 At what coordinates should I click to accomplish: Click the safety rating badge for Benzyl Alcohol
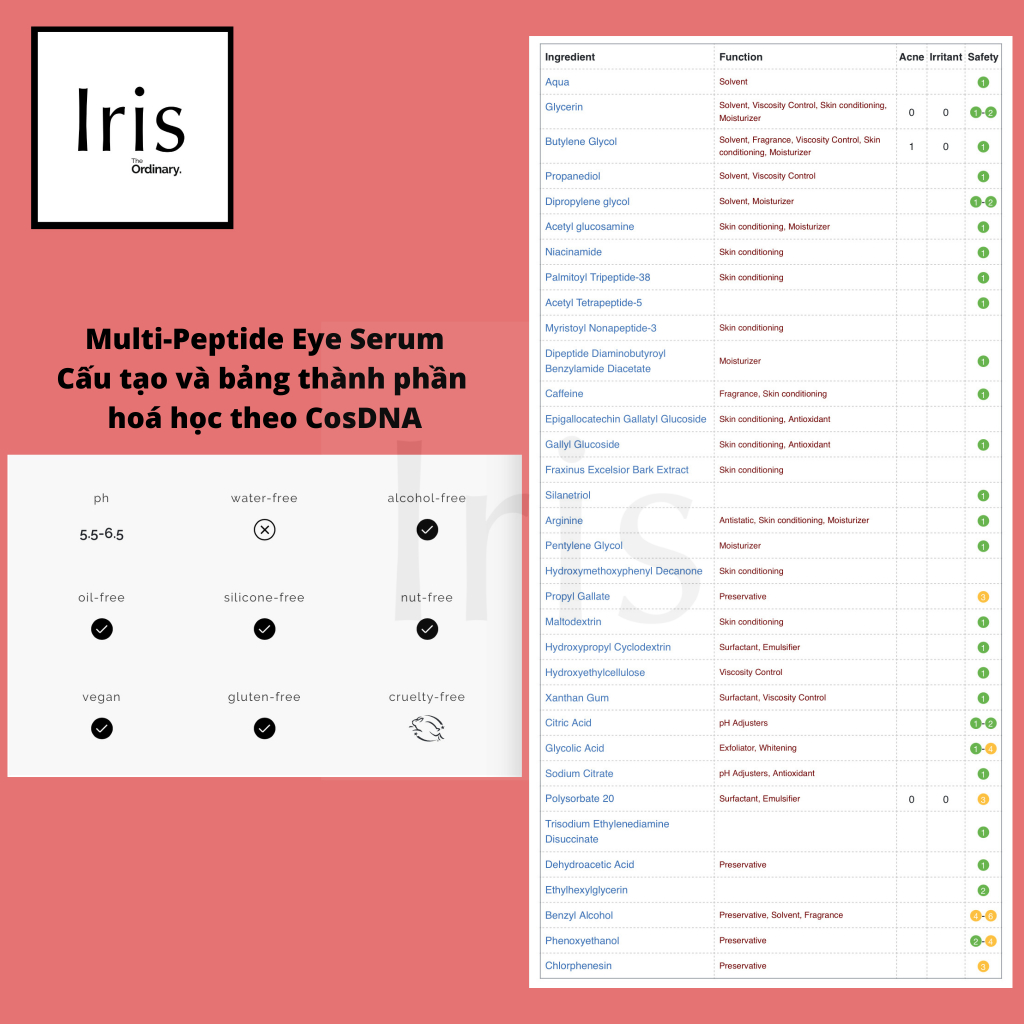(x=983, y=915)
